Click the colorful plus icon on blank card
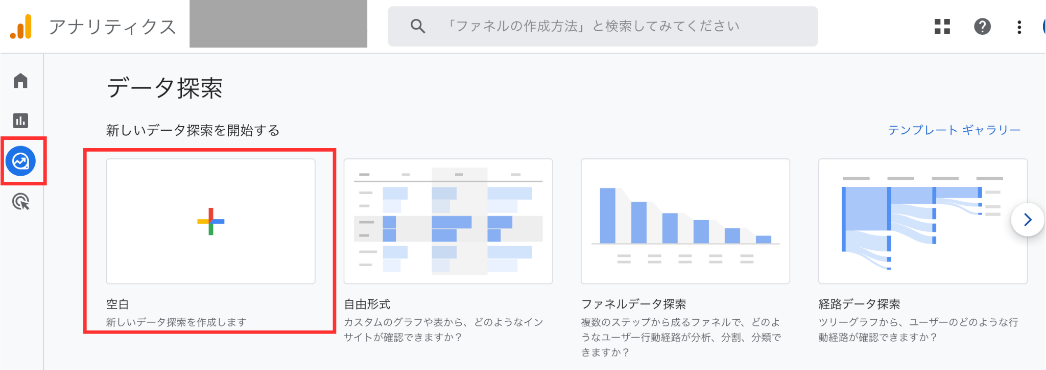Image resolution: width=1046 pixels, height=370 pixels. [x=211, y=221]
